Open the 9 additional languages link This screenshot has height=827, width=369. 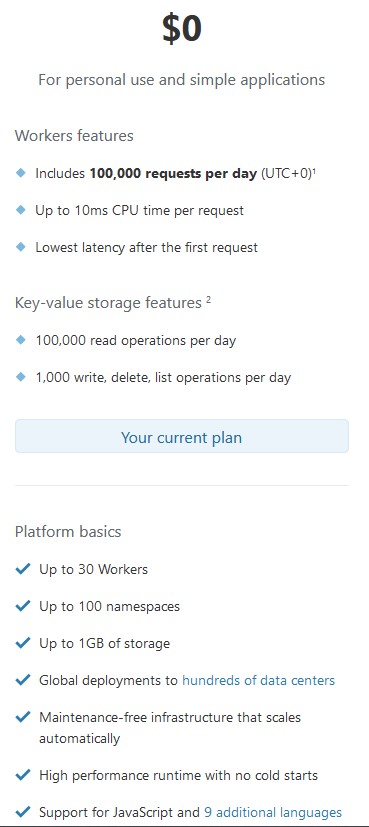[273, 812]
